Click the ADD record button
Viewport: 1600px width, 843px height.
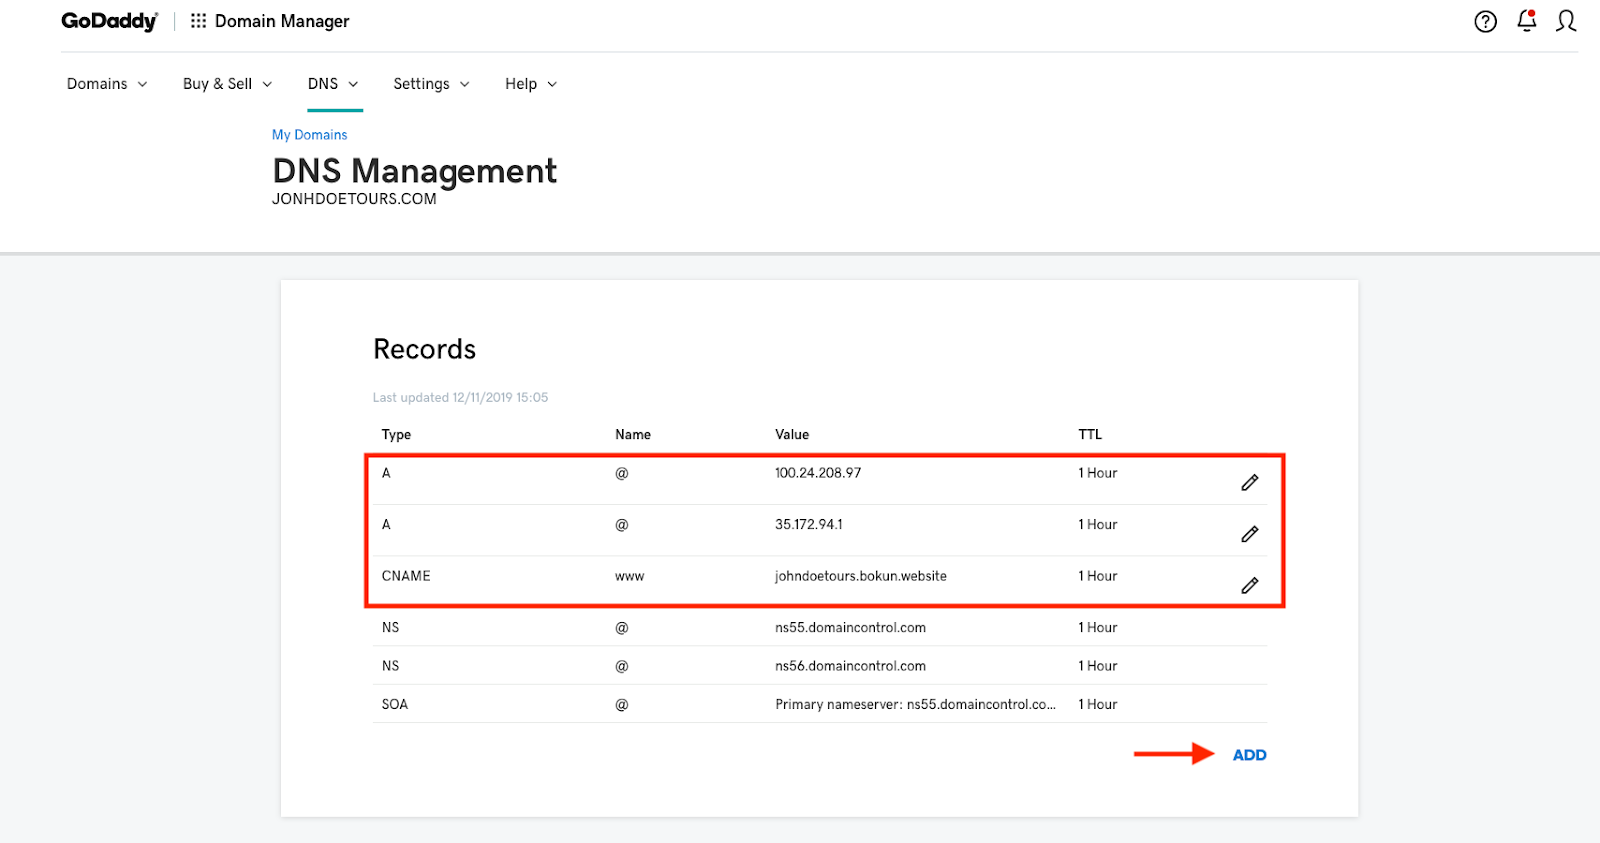1249,755
